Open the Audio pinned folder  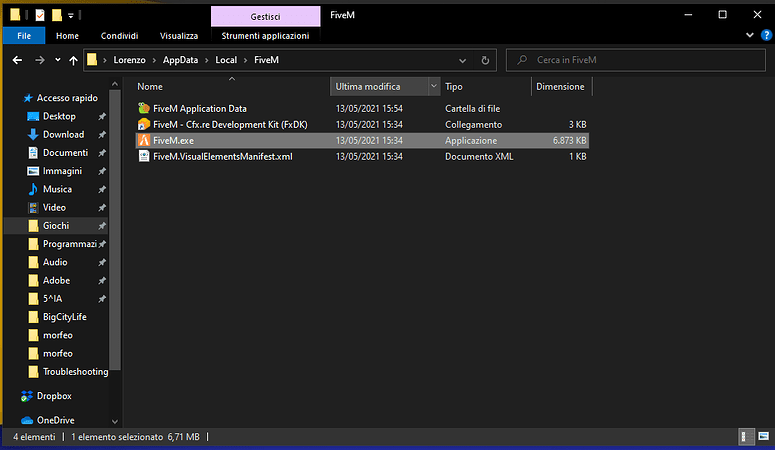(x=55, y=263)
